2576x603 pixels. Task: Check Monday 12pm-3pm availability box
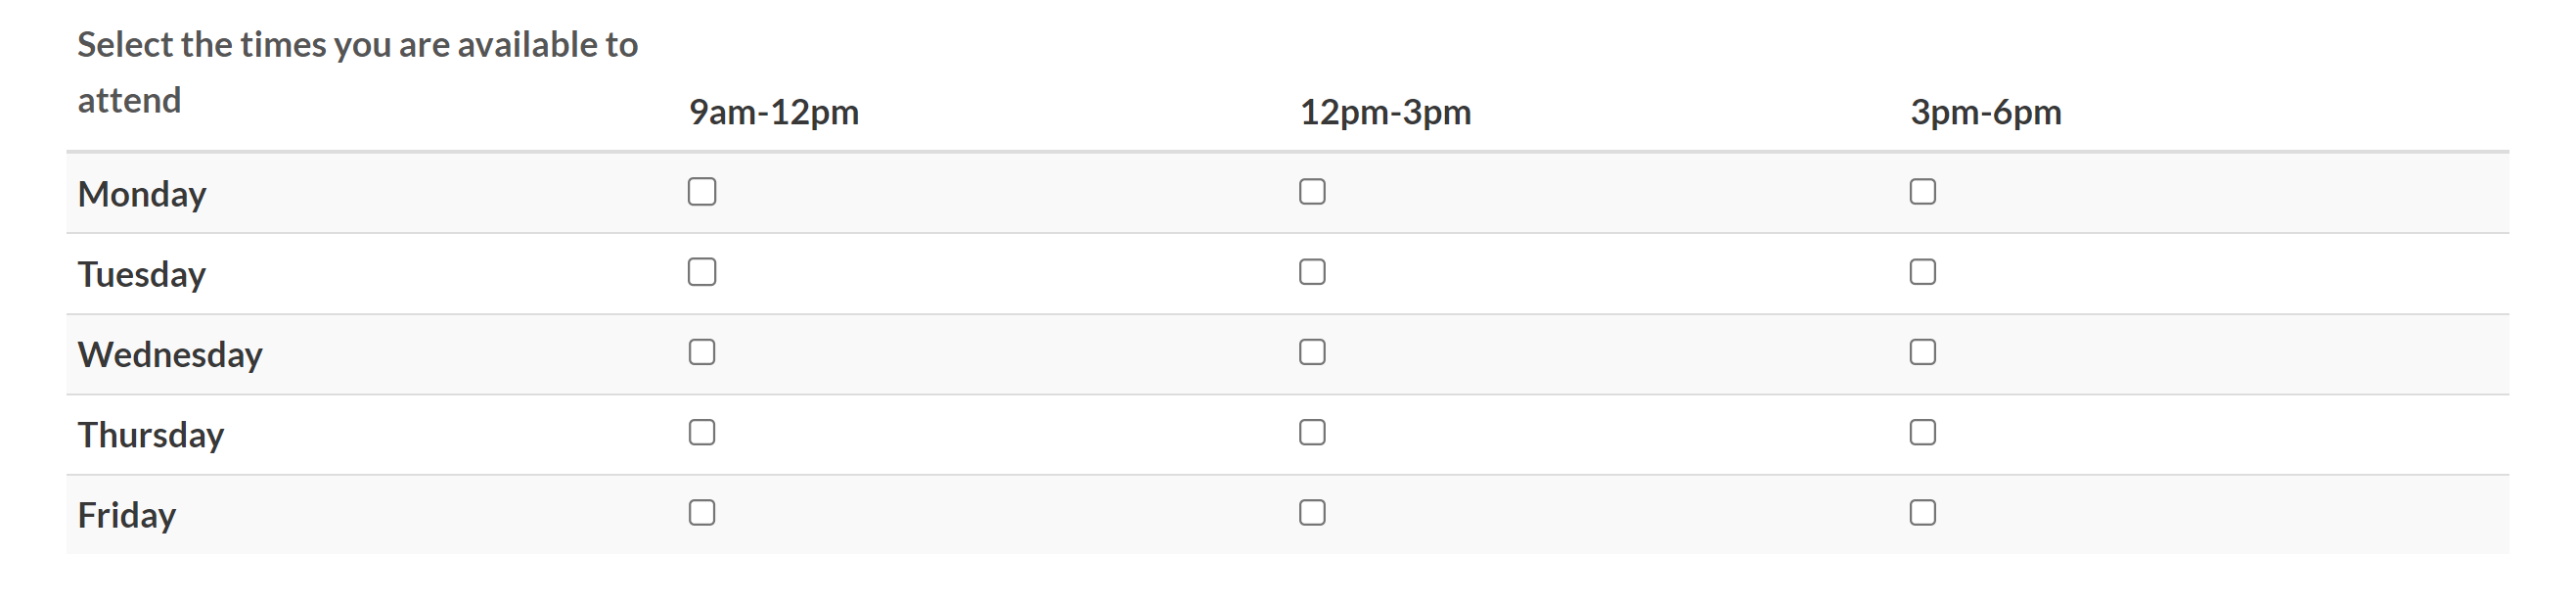click(x=1312, y=192)
